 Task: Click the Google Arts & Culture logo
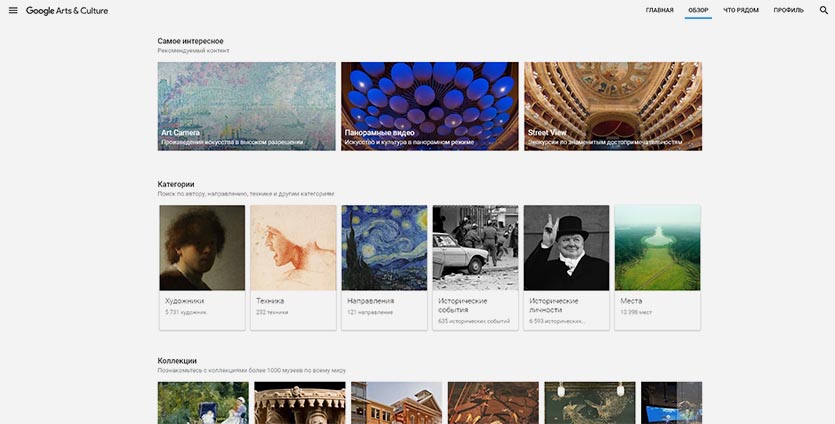click(67, 10)
